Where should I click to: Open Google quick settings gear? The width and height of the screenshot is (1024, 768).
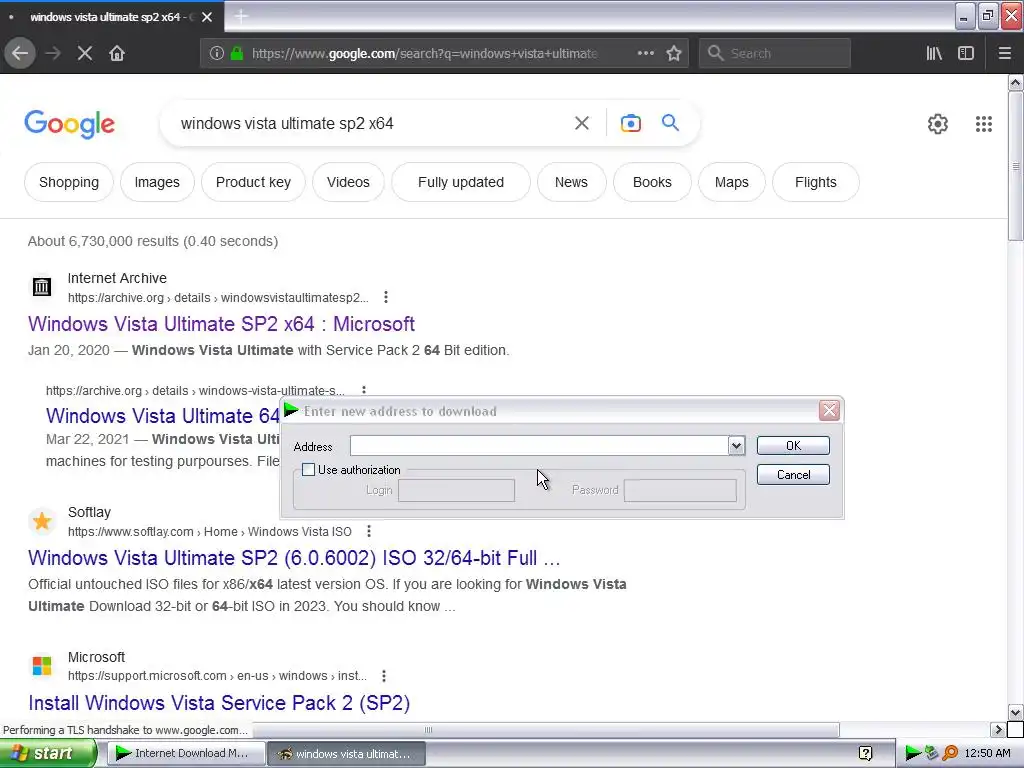938,124
